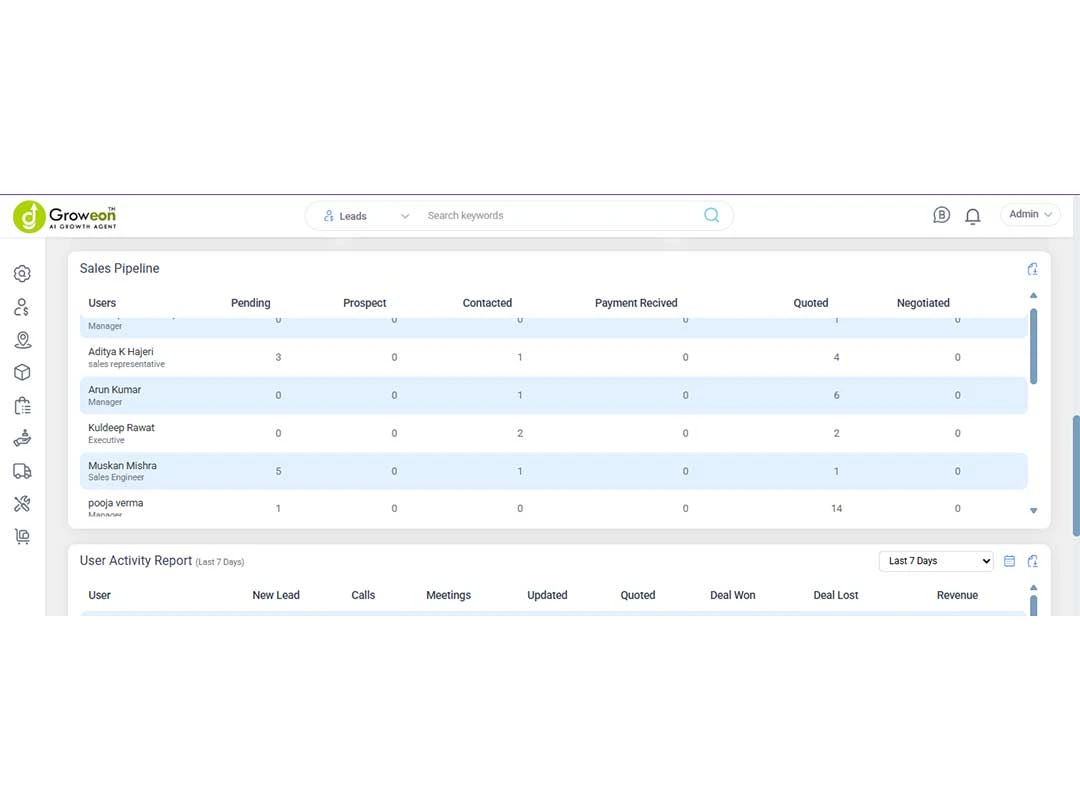Screen dimensions: 1080x810
Task: Click the WhatsApp Business icon in header
Action: coord(941,215)
